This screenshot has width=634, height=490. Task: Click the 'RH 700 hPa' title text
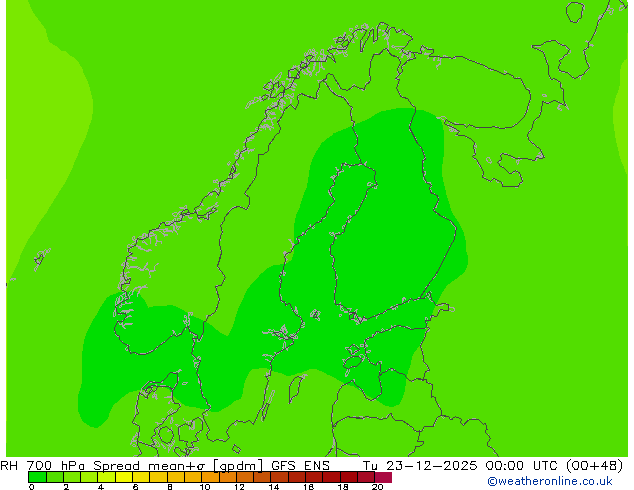(42, 466)
